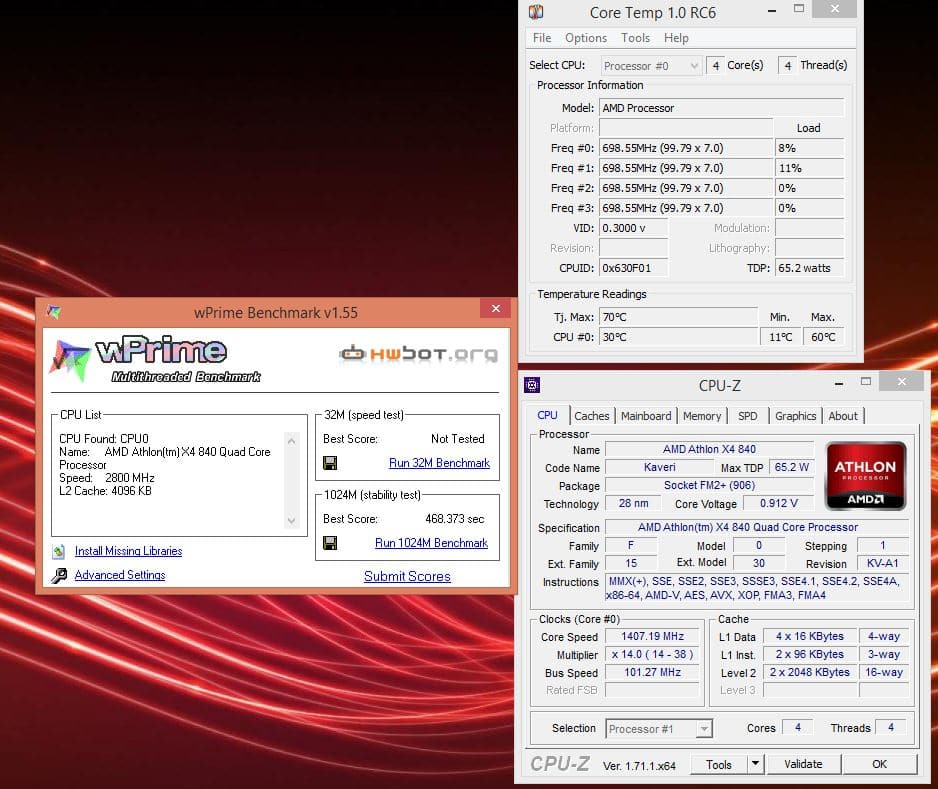Switch to the SPD tab in CPU-Z
938x789 pixels.
coord(748,416)
